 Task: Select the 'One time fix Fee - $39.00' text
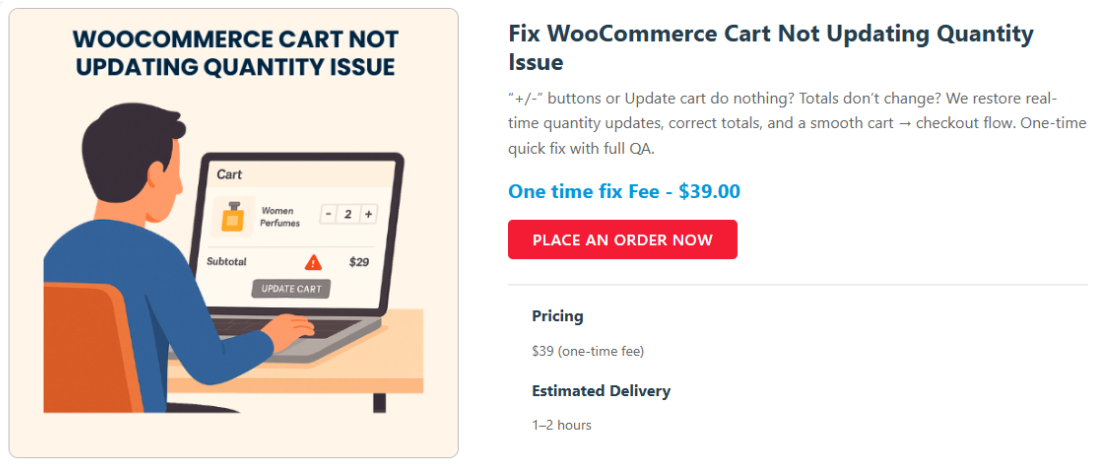point(624,191)
